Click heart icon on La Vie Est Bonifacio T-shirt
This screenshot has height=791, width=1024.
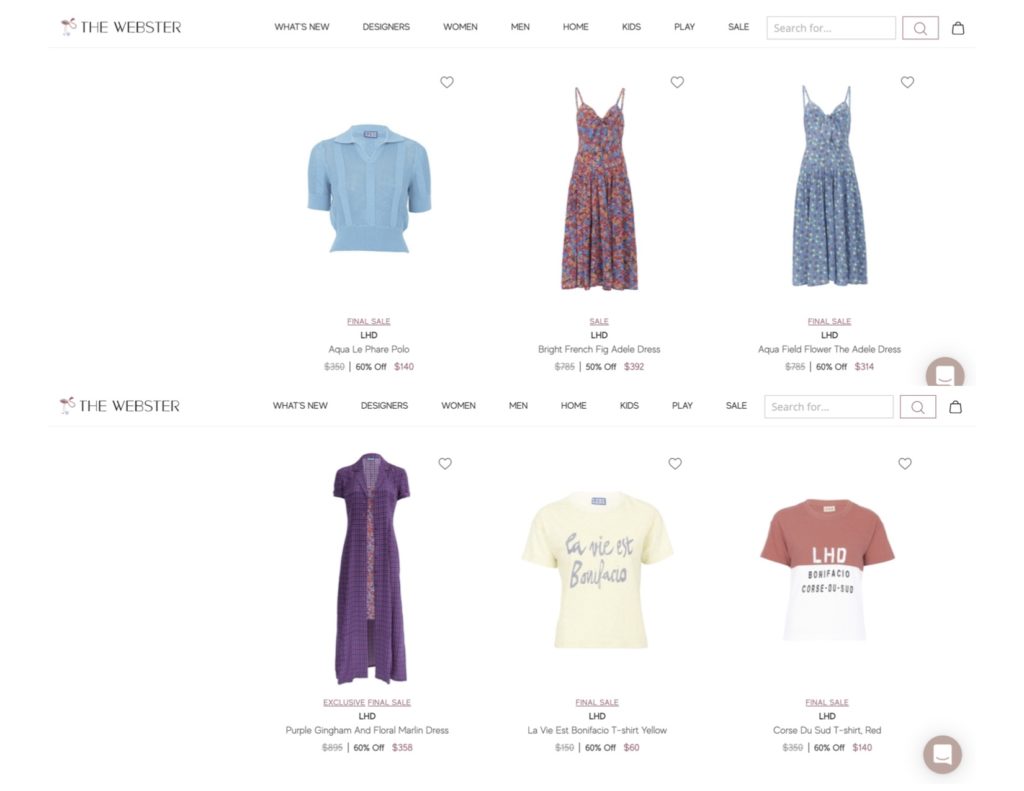point(675,464)
